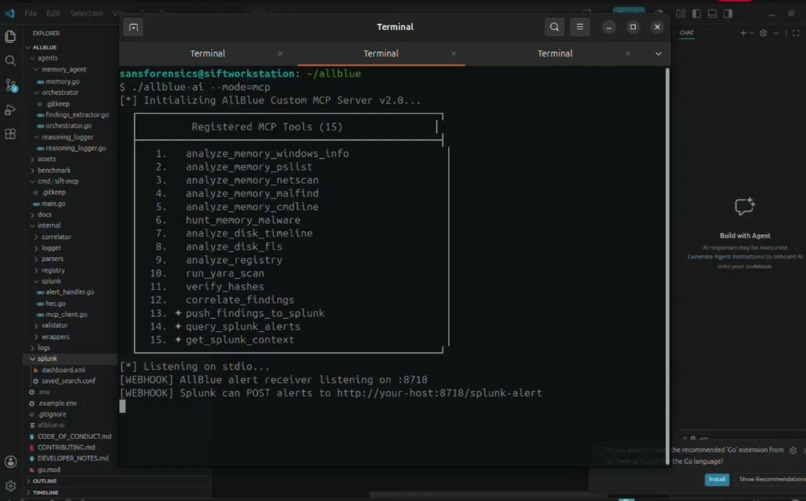This screenshot has width=806, height=501.
Task: Open the Search view in the activity bar
Action: [x=10, y=61]
